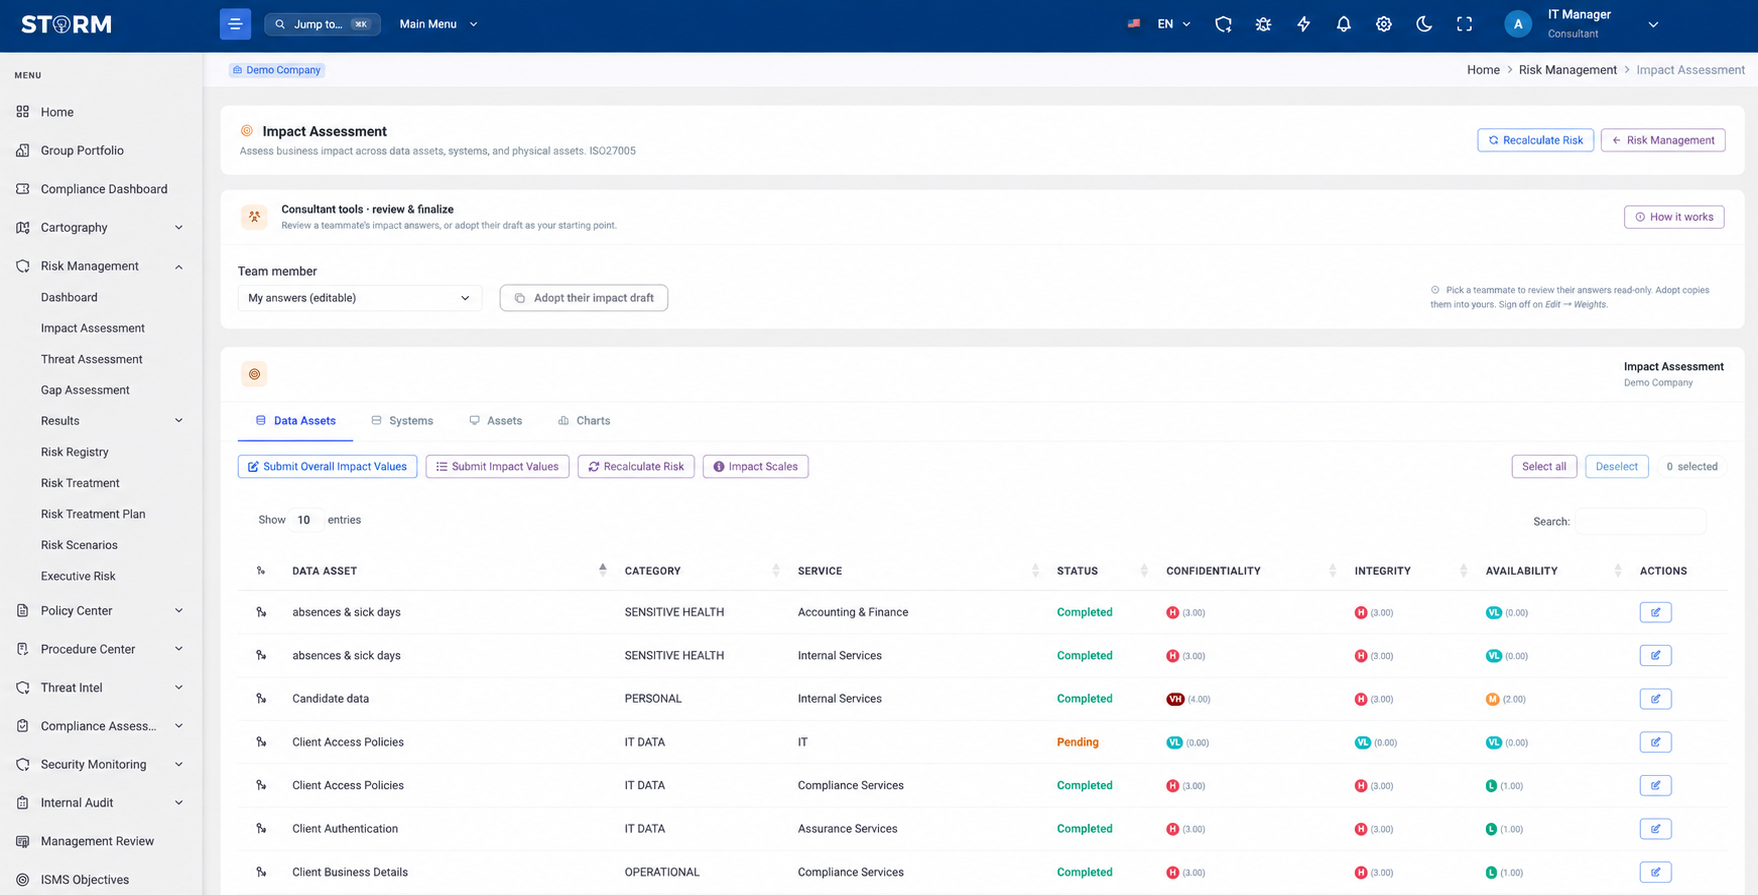Screen dimensions: 1758x895
Task: Switch to the Assets tab
Action: [496, 421]
